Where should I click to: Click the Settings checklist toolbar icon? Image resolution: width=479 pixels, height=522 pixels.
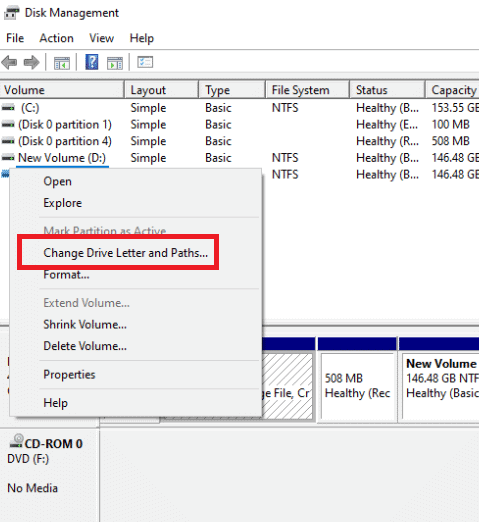145,62
